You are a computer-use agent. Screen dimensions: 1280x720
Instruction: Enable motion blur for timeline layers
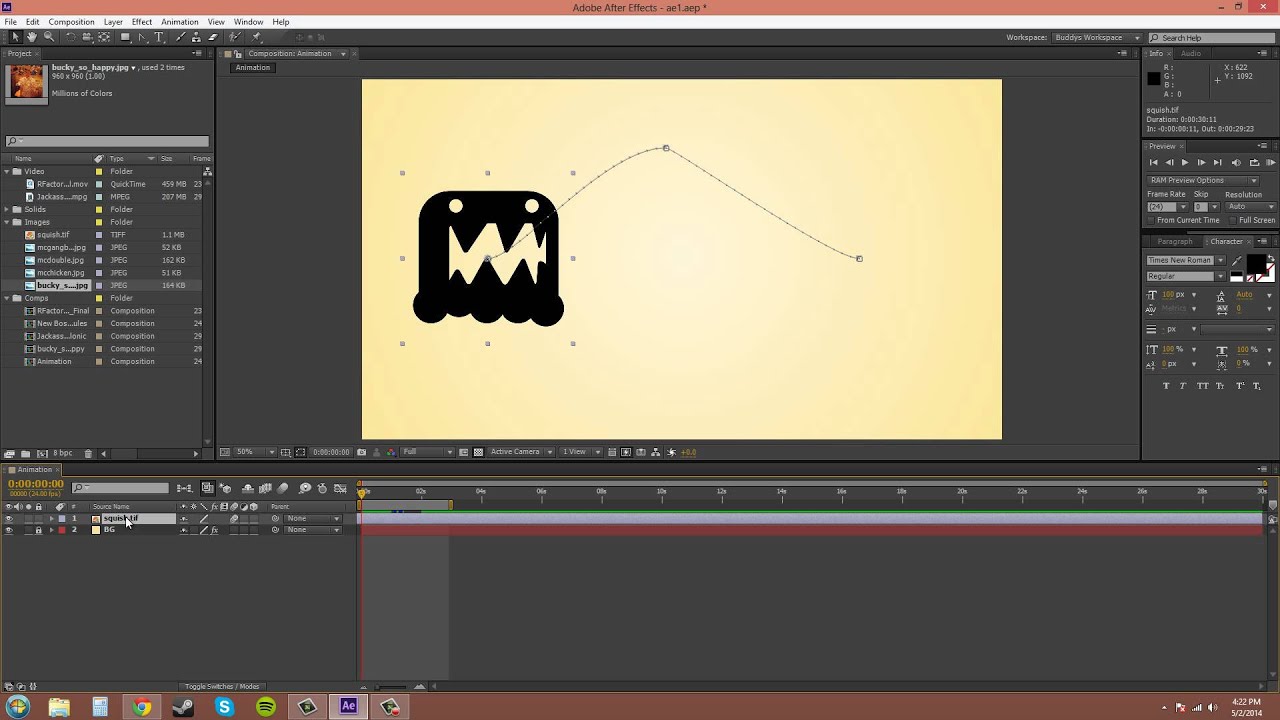point(283,488)
